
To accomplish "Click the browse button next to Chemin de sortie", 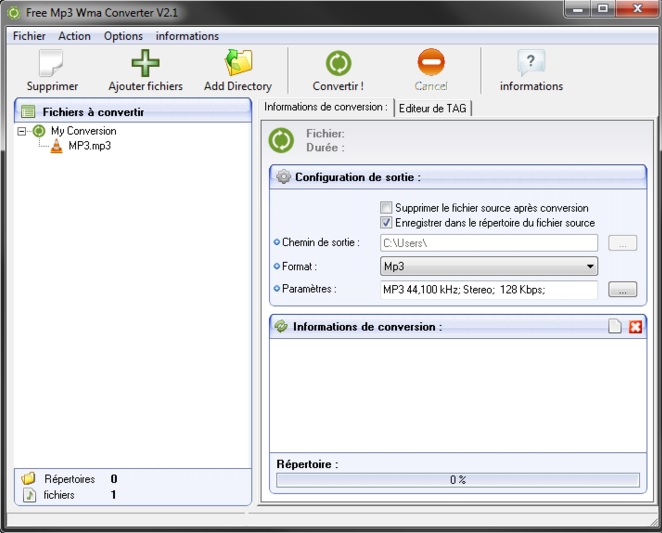I will tap(622, 243).
